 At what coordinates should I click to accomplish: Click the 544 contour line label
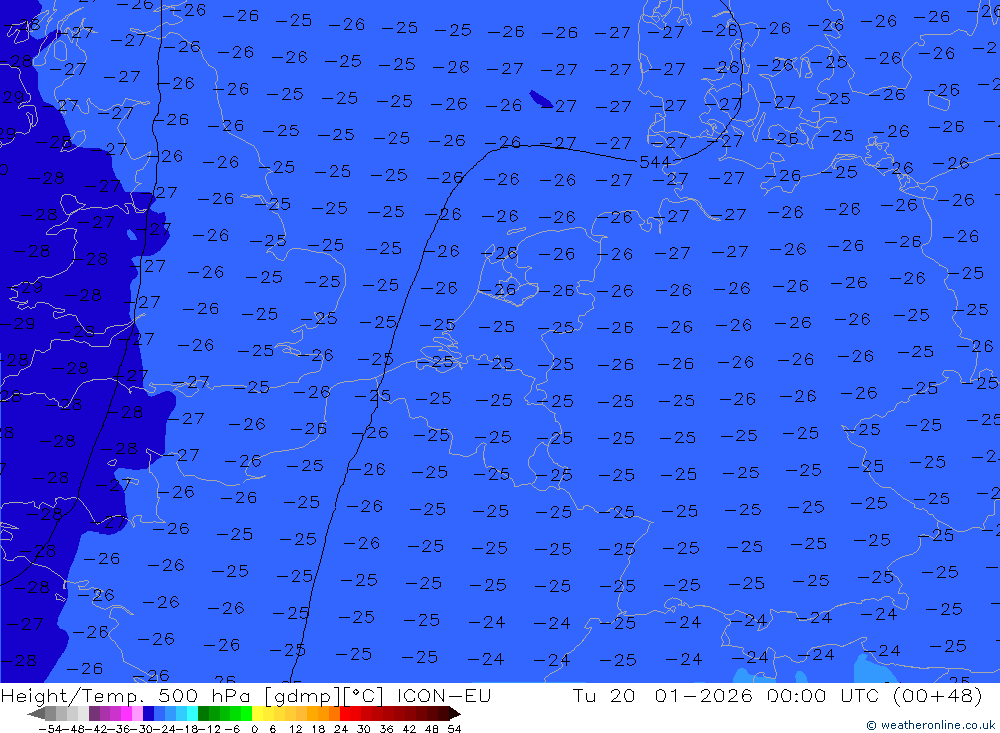[x=654, y=163]
